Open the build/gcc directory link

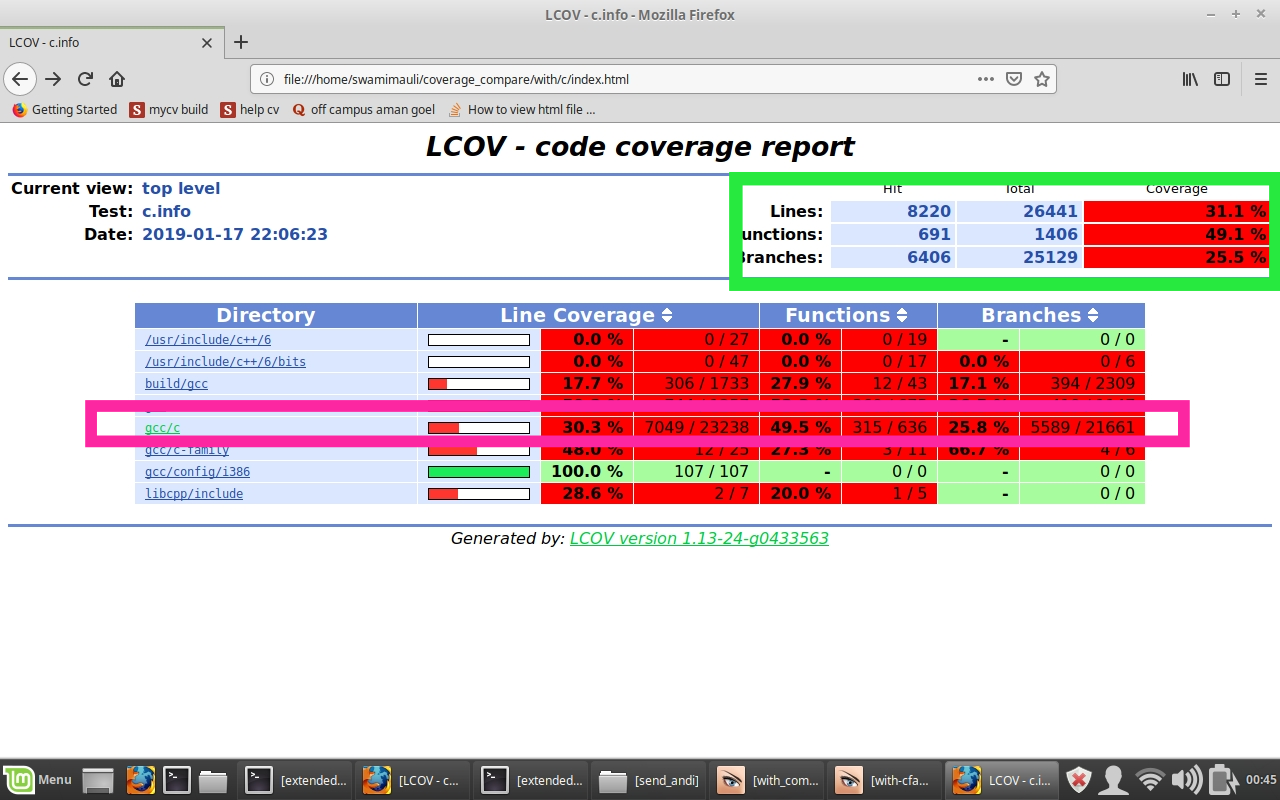pyautogui.click(x=176, y=384)
